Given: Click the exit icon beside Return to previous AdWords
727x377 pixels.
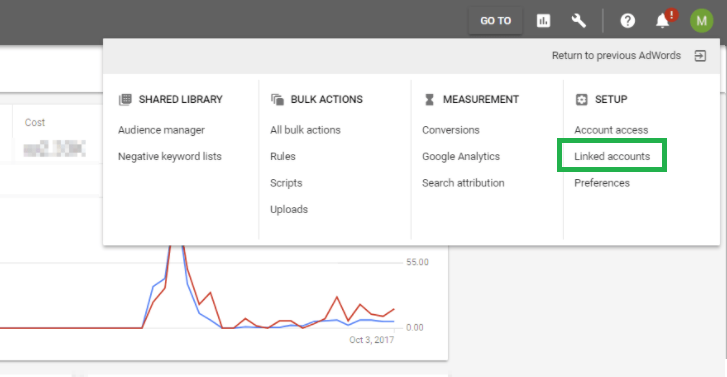Looking at the screenshot, I should 700,56.
